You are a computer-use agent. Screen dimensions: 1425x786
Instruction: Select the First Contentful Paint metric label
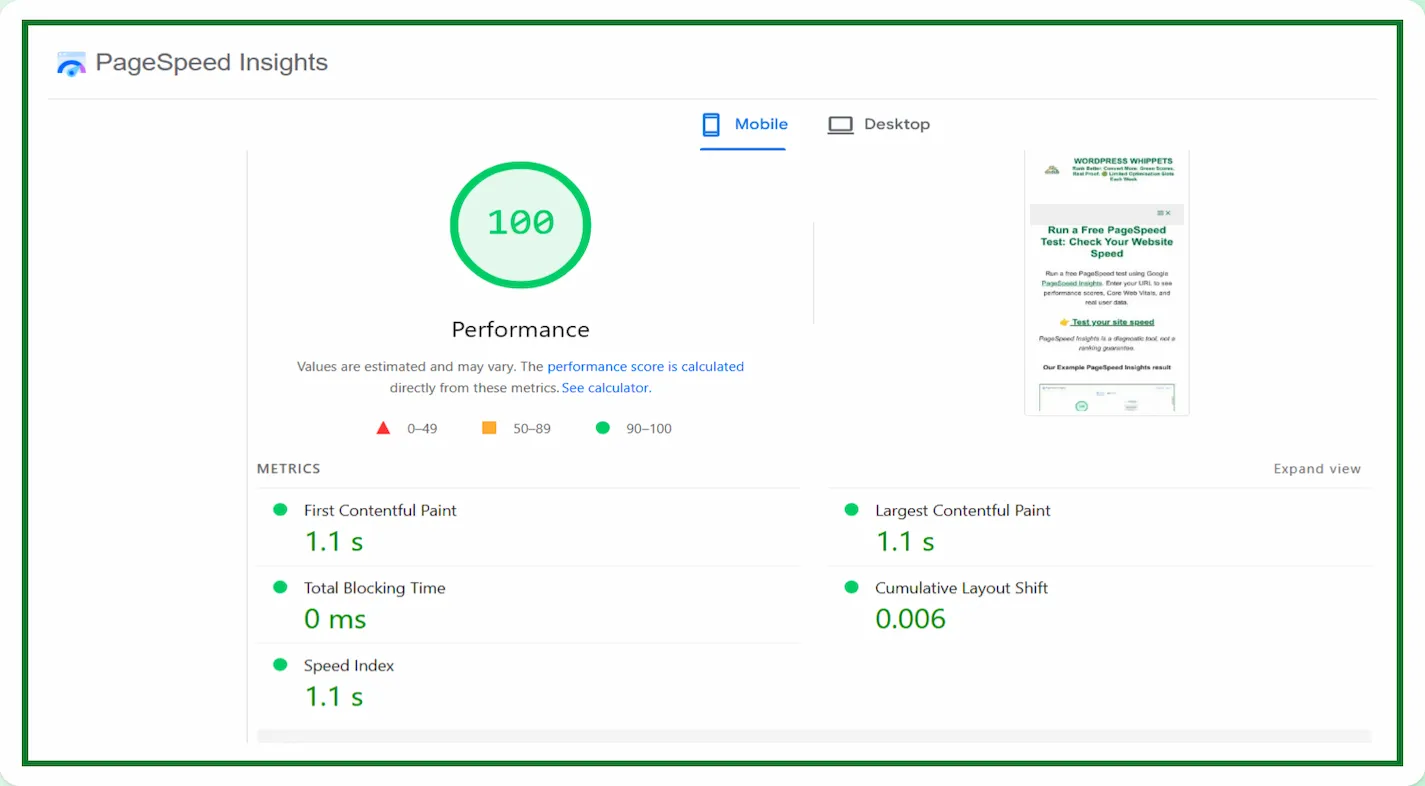(x=380, y=510)
